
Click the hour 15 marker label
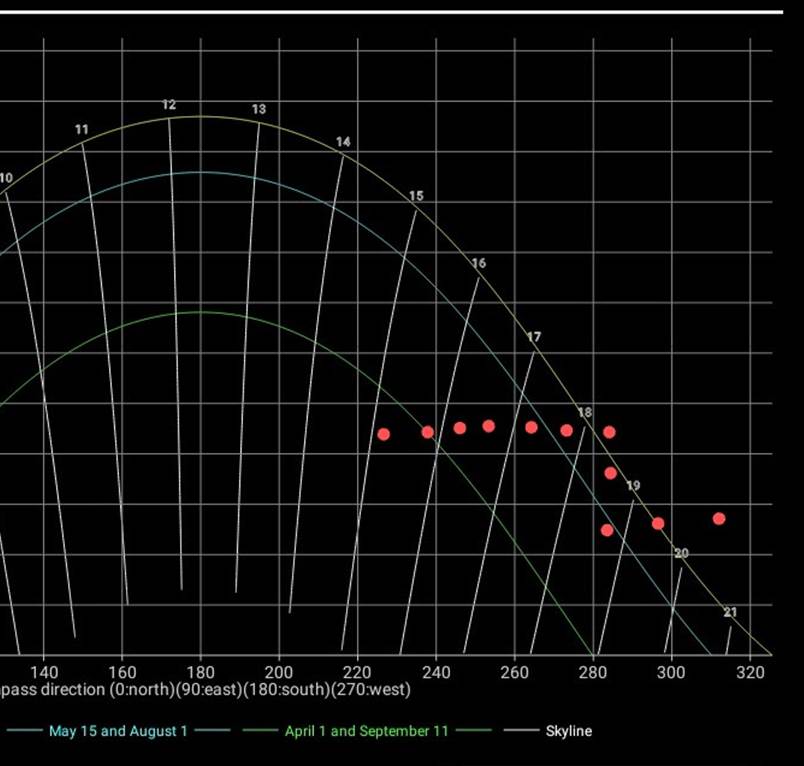point(416,196)
